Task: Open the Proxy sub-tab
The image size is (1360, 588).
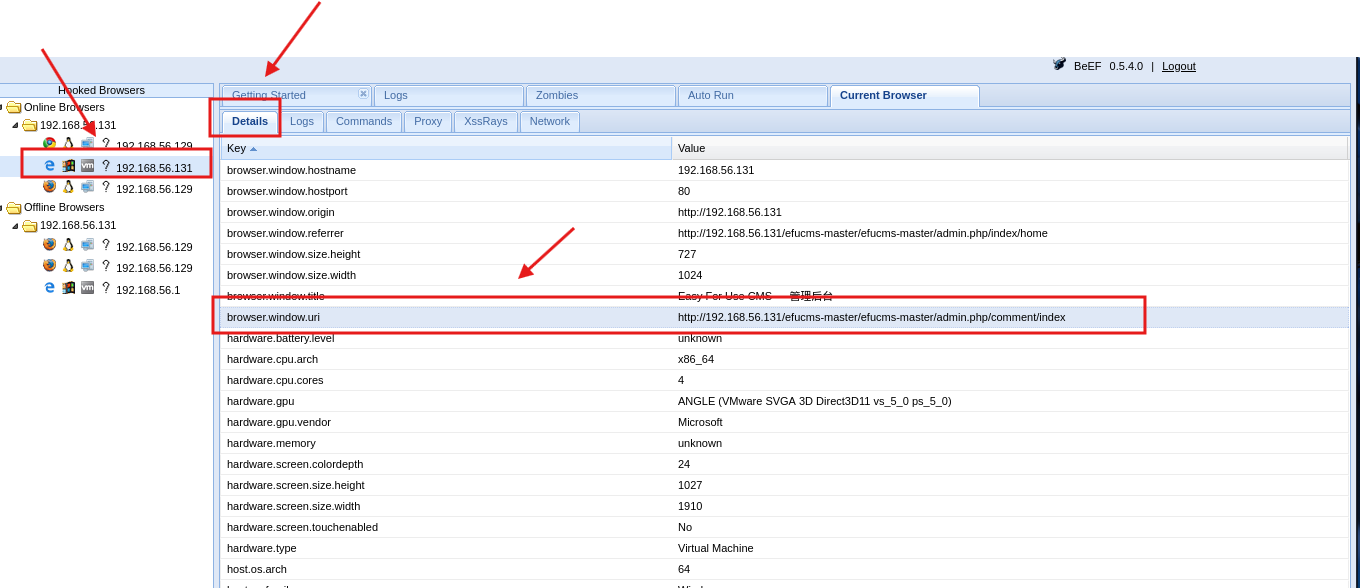Action: [x=428, y=121]
